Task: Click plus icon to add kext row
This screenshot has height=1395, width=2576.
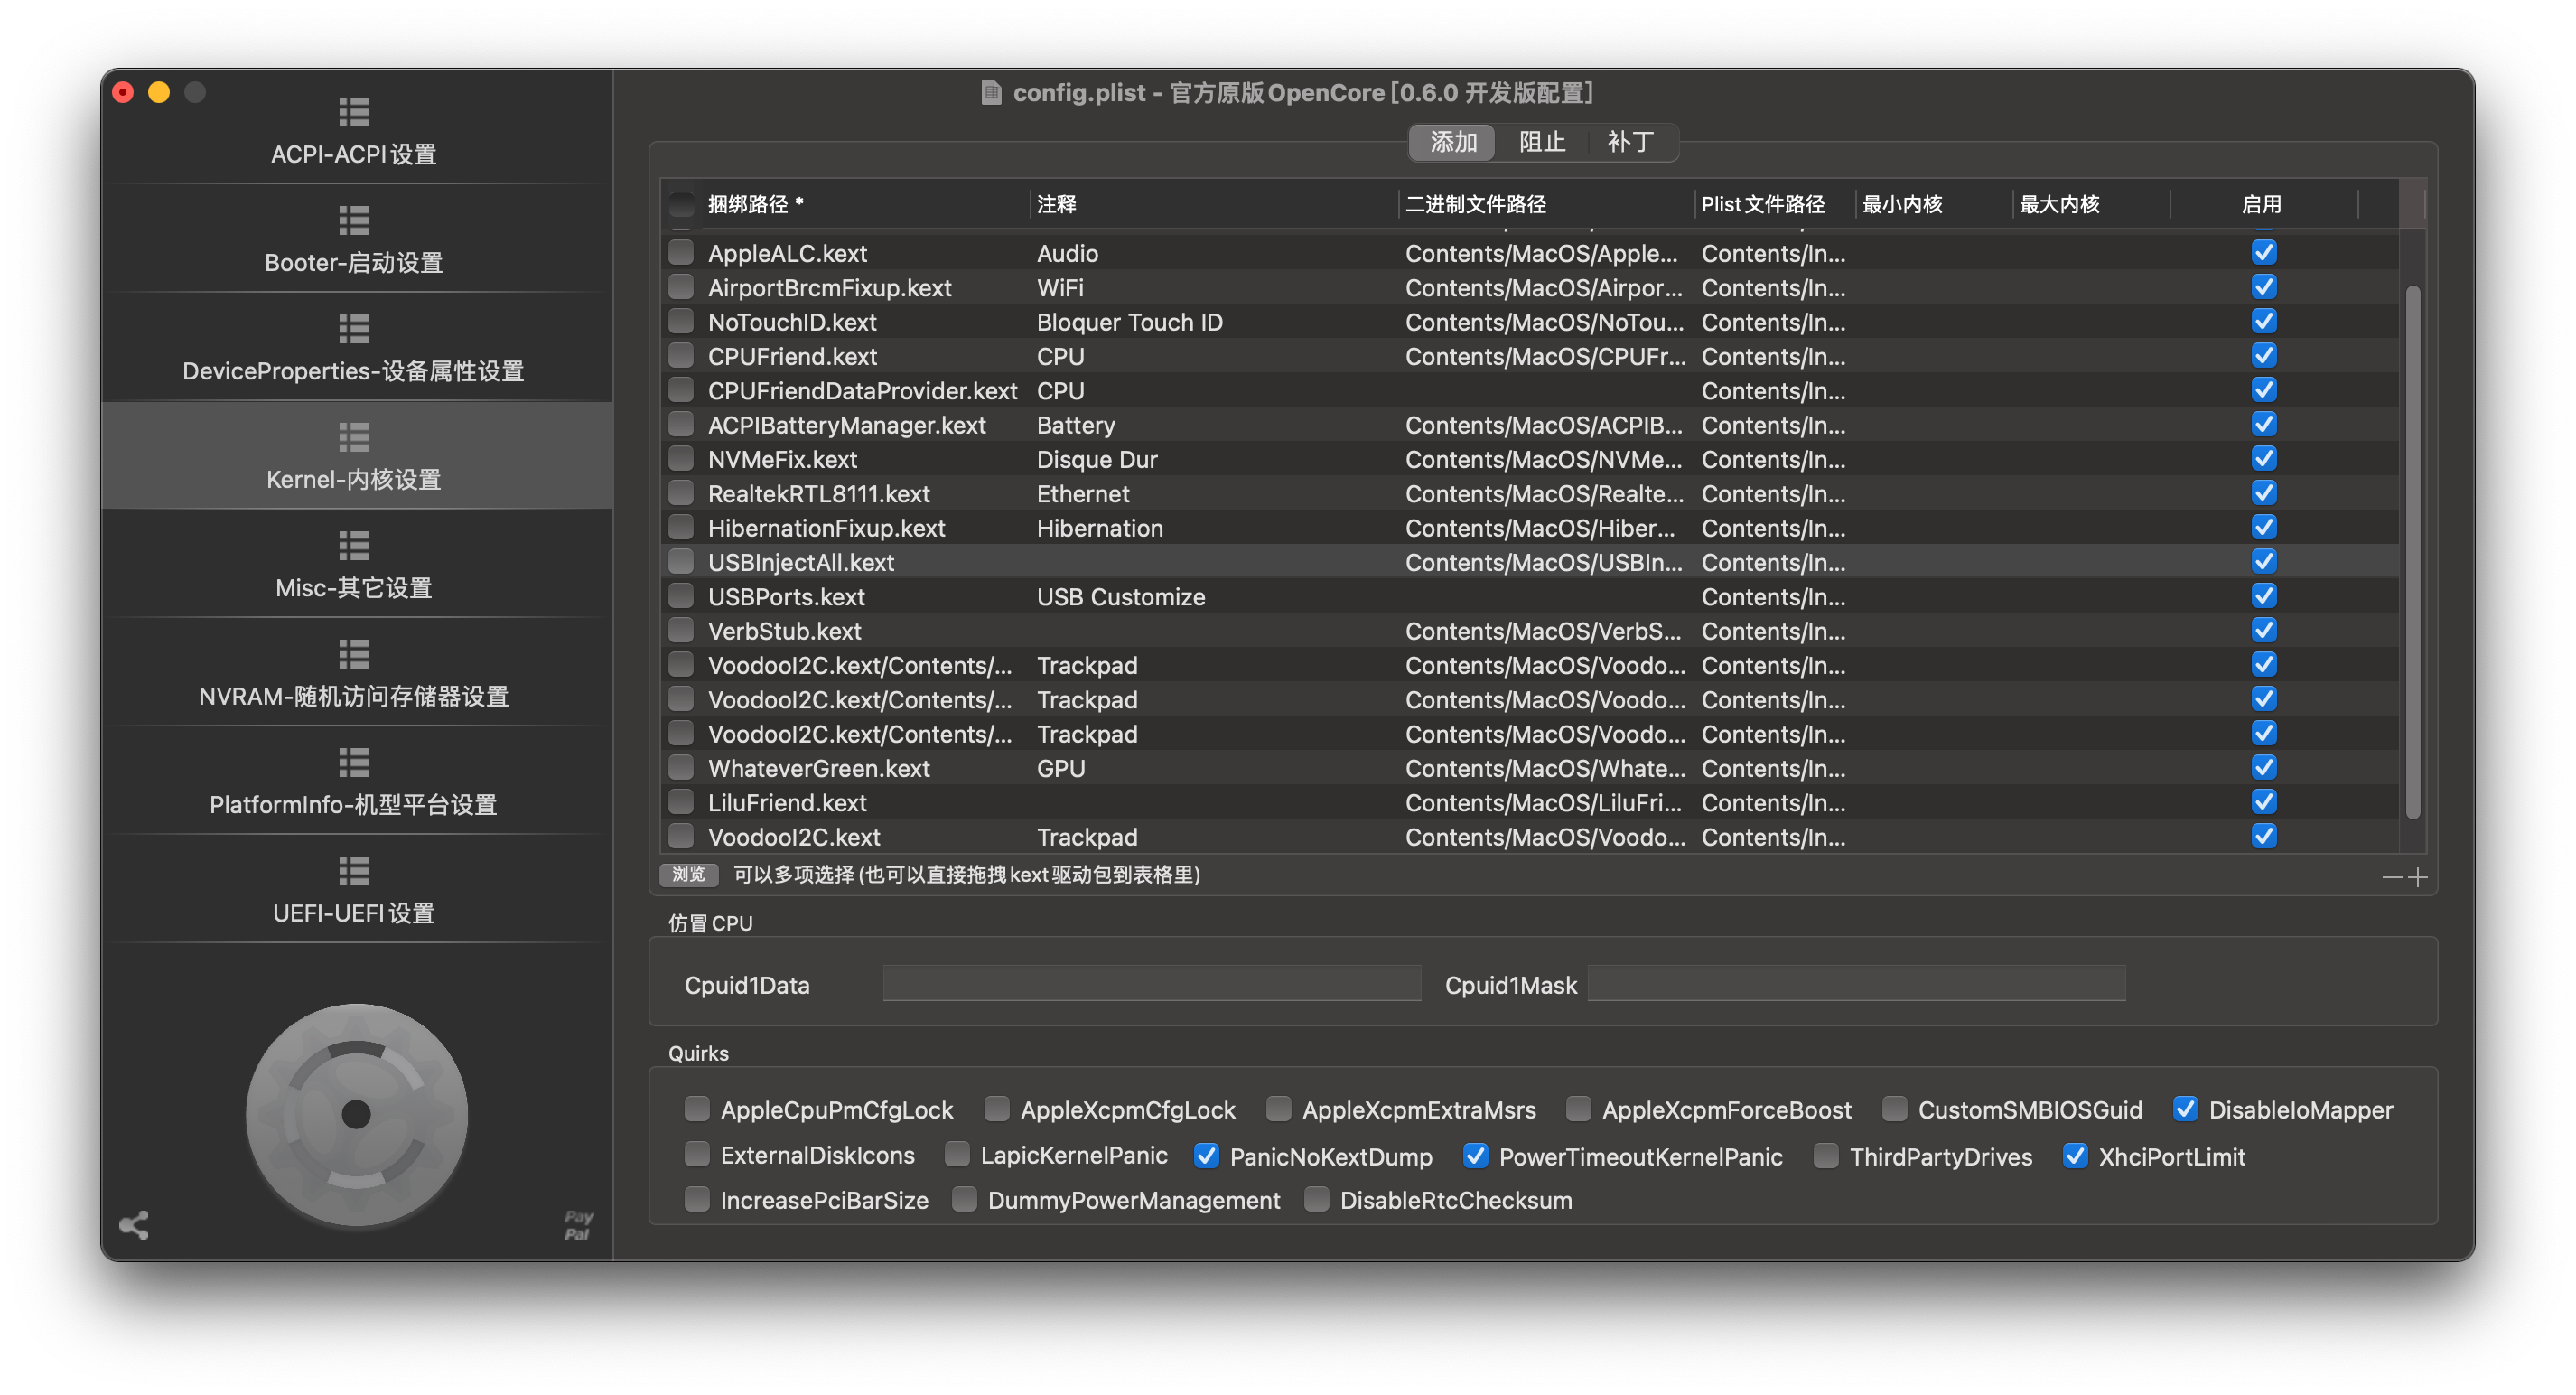Action: (2418, 877)
